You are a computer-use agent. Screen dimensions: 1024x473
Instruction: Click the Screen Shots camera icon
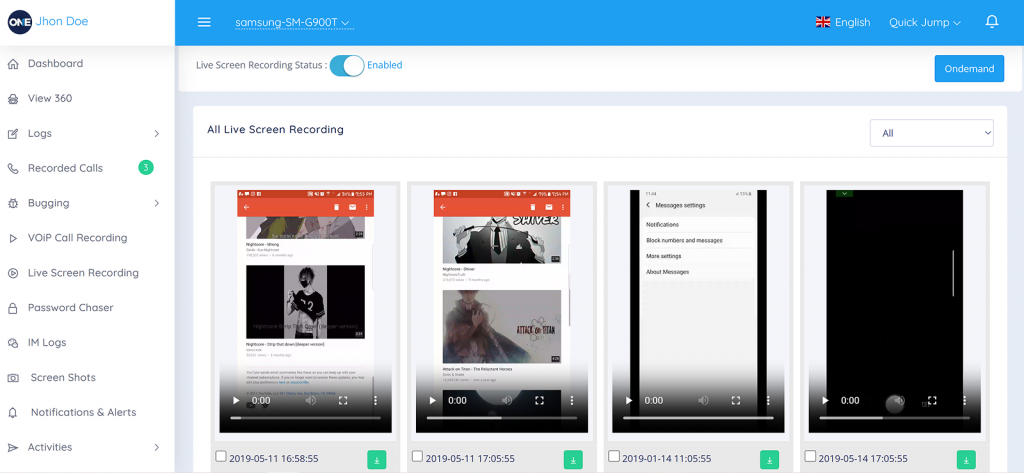12,378
